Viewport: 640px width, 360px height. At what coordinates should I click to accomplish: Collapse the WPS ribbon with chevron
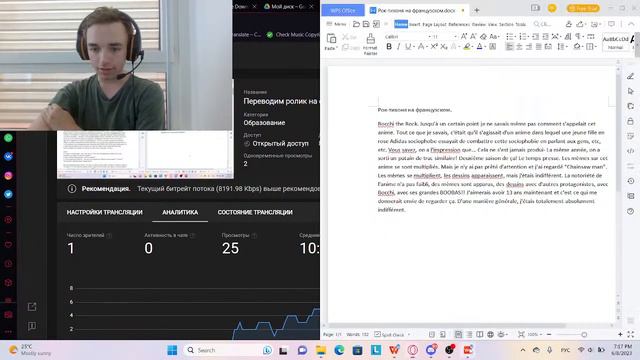[631, 24]
